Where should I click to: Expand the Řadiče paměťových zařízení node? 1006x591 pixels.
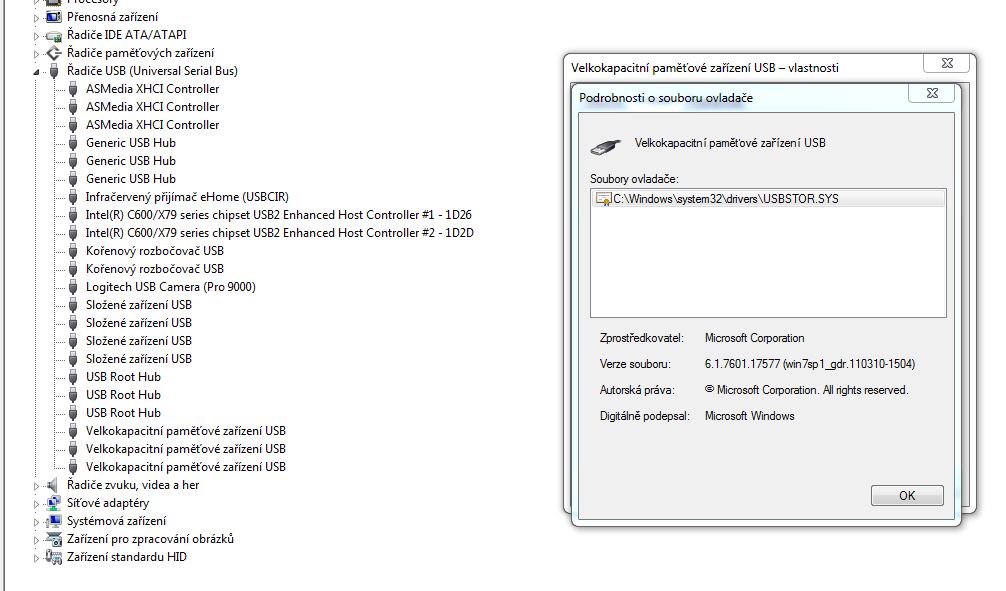point(37,55)
